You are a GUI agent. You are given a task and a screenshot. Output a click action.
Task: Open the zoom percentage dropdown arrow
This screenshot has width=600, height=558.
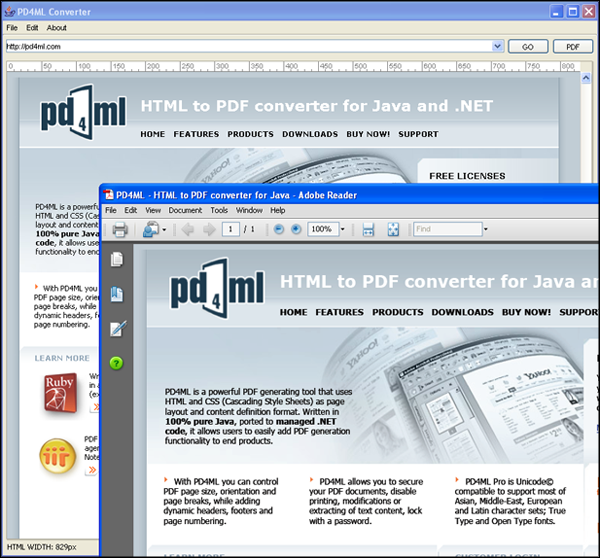tap(342, 230)
